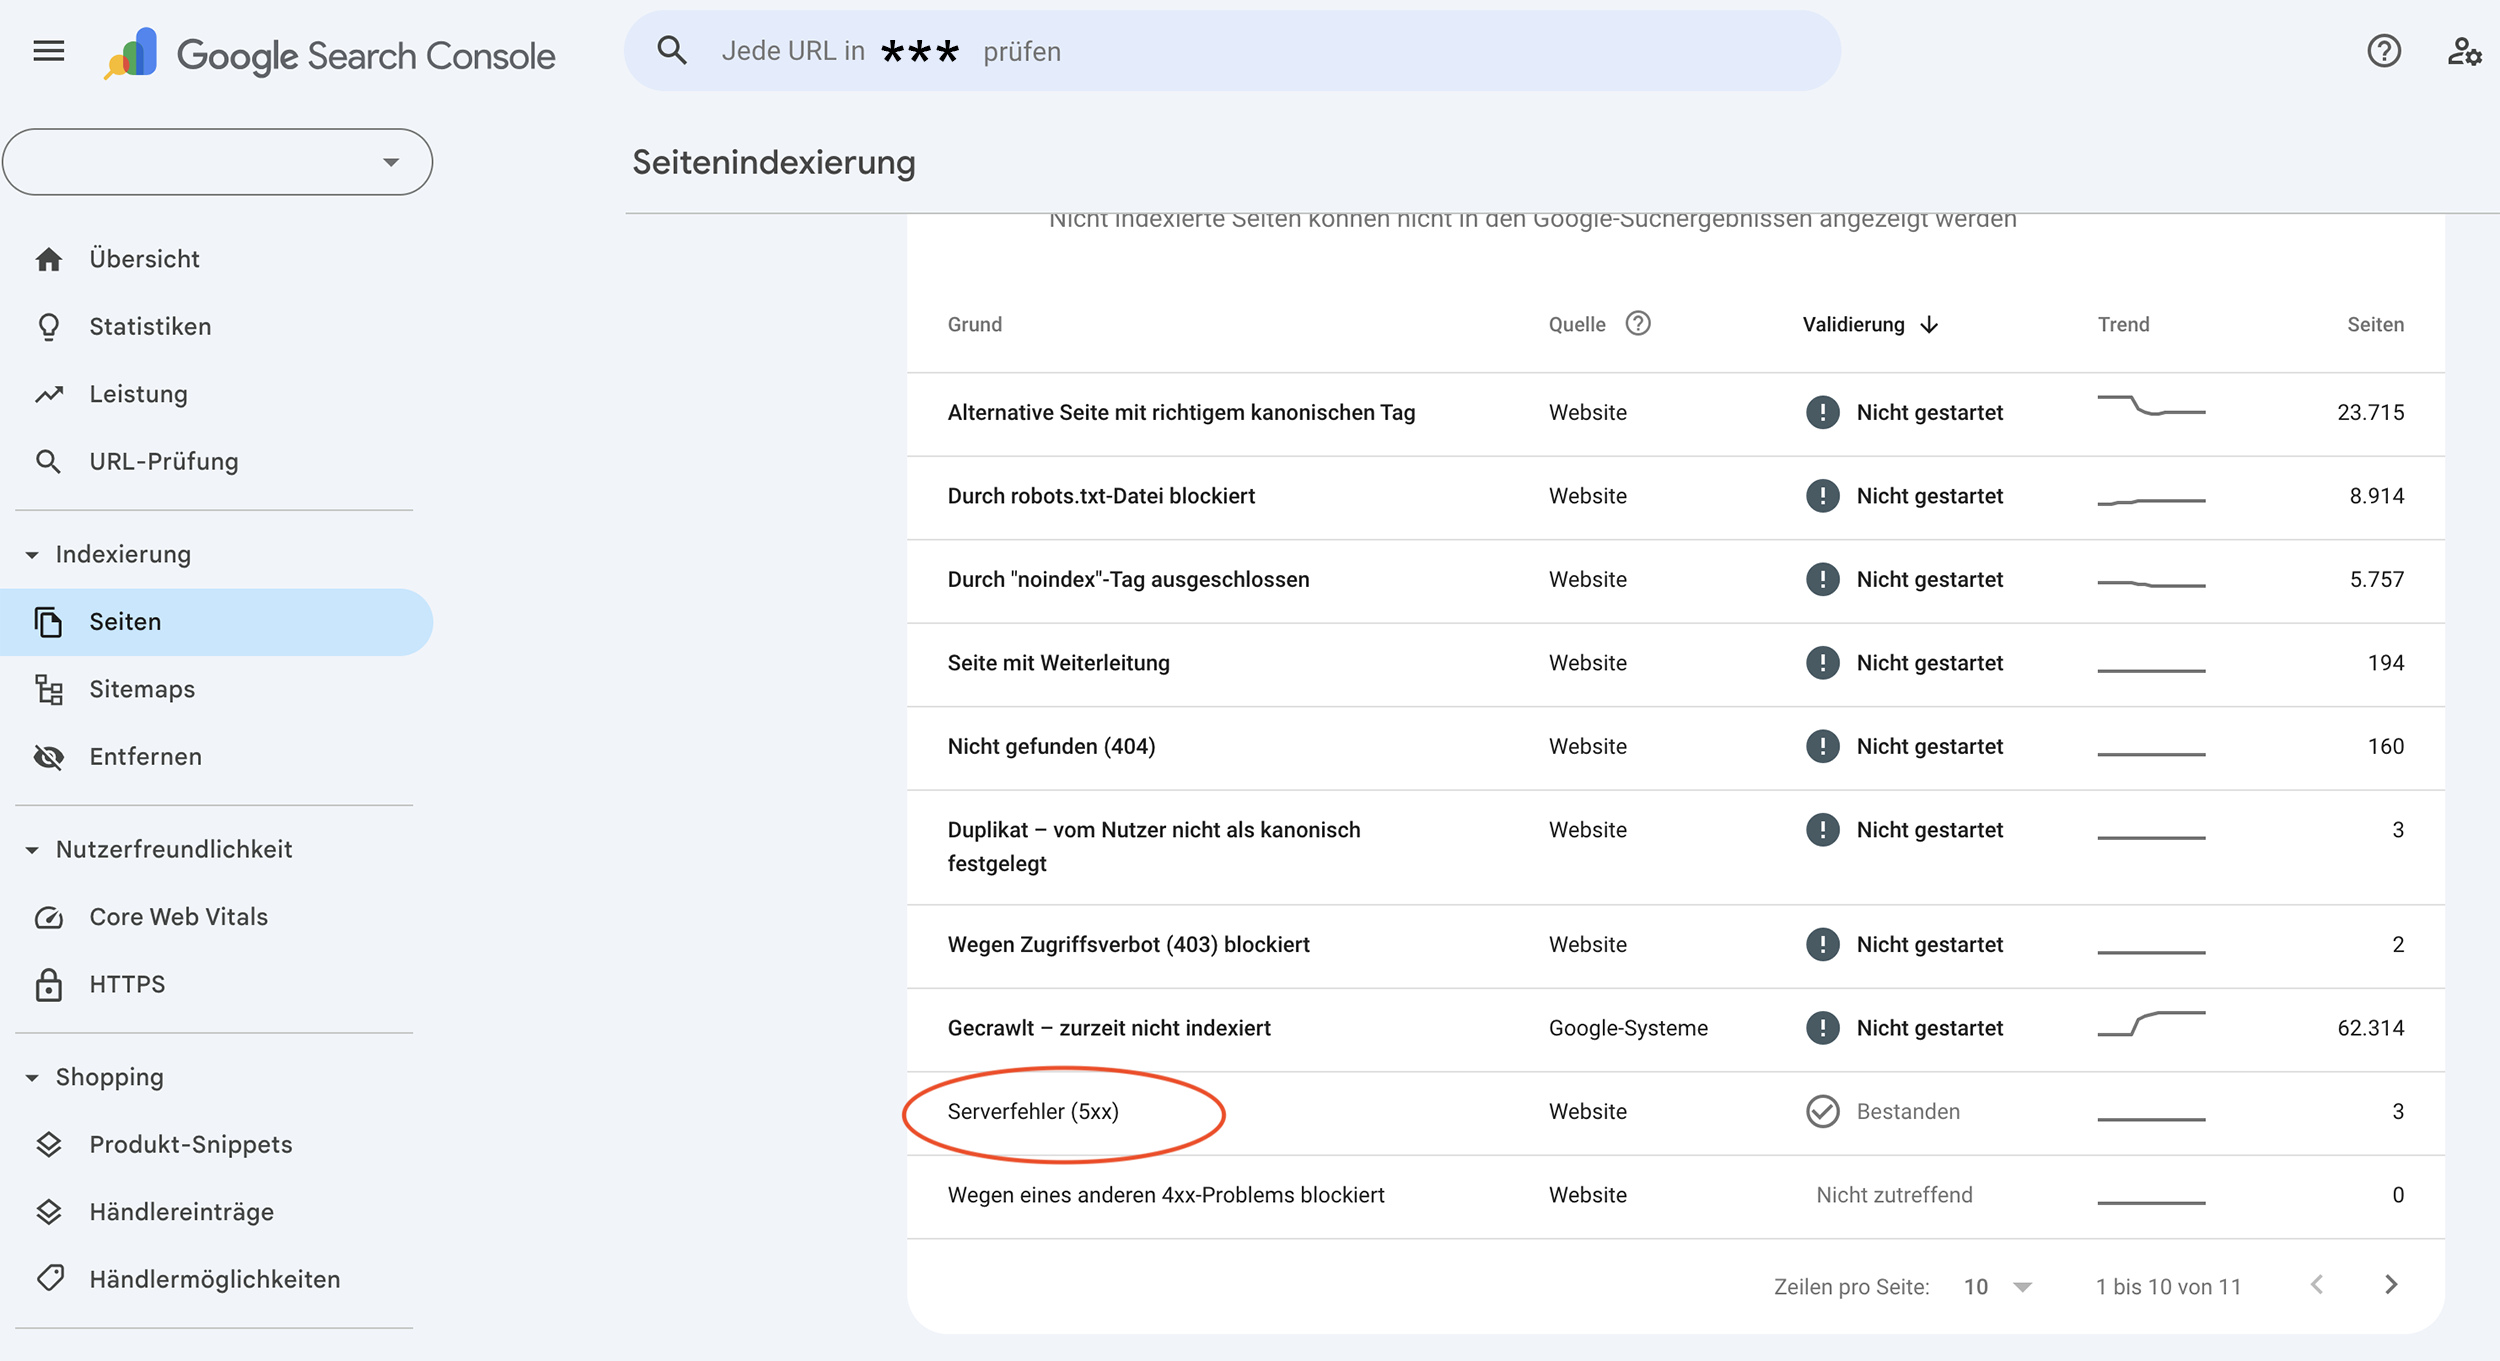Select Leistung in sidebar
The image size is (2500, 1361).
(x=138, y=394)
